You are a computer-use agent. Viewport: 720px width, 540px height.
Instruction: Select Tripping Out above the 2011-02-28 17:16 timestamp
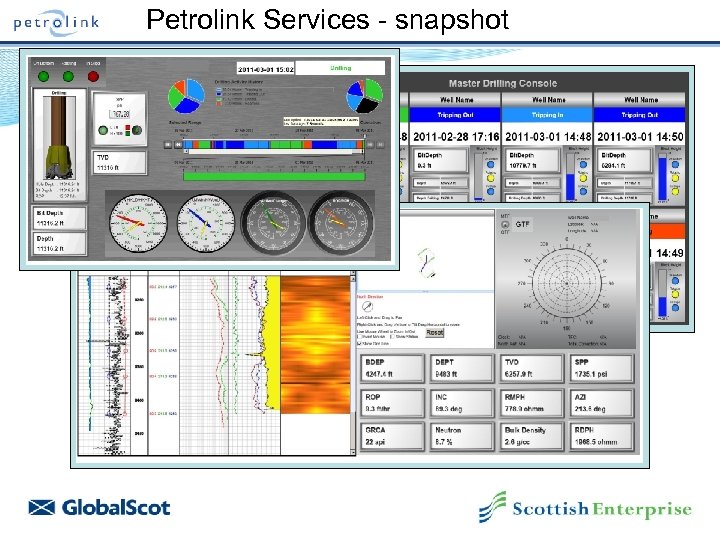click(x=455, y=115)
